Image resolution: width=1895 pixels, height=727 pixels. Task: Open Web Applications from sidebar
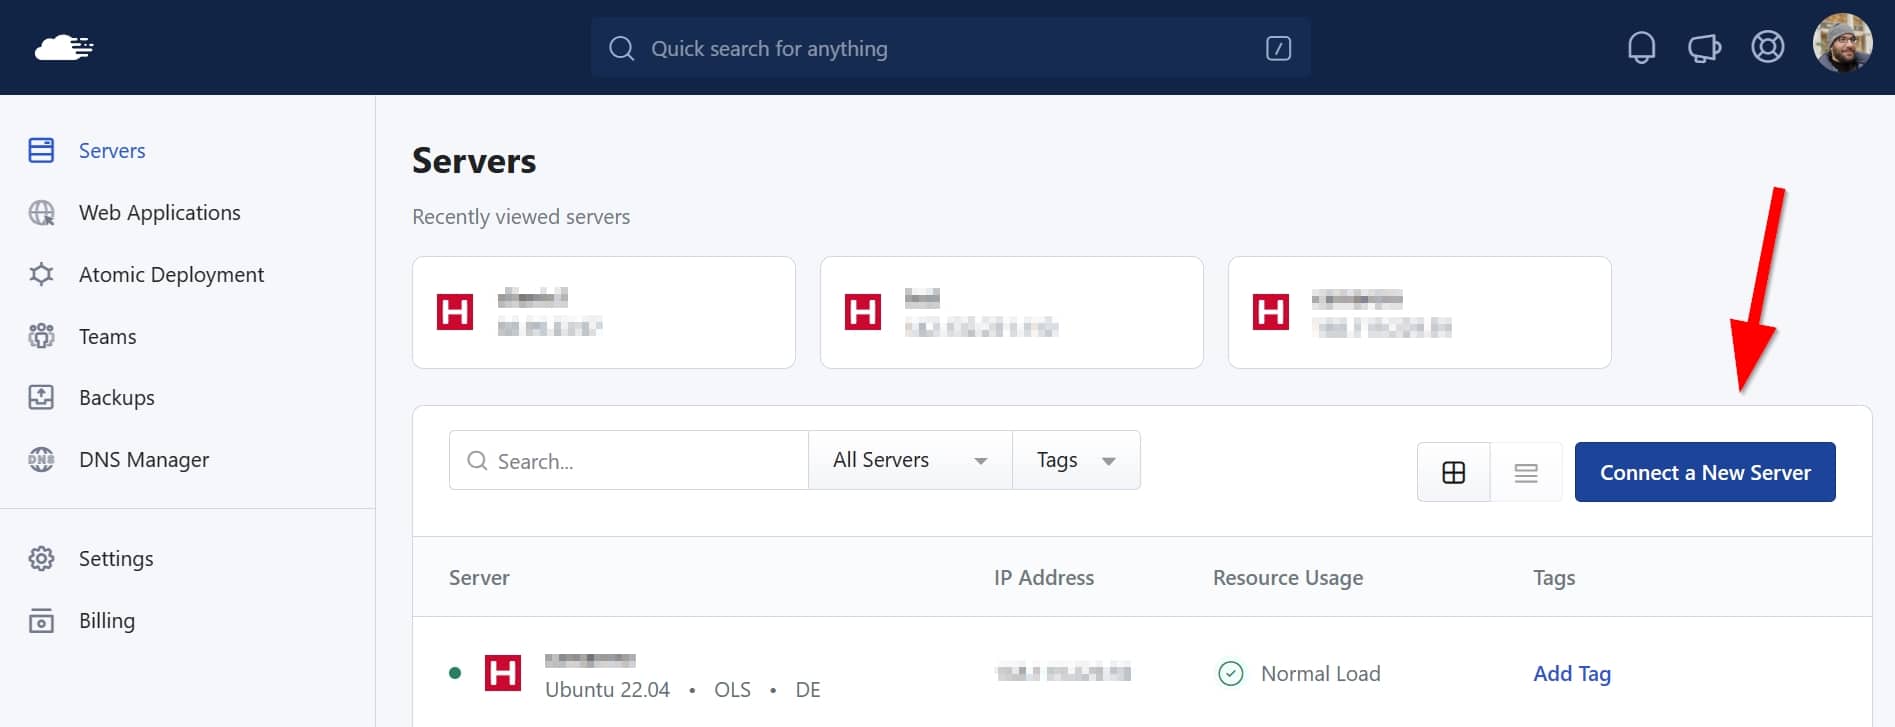[x=159, y=213]
